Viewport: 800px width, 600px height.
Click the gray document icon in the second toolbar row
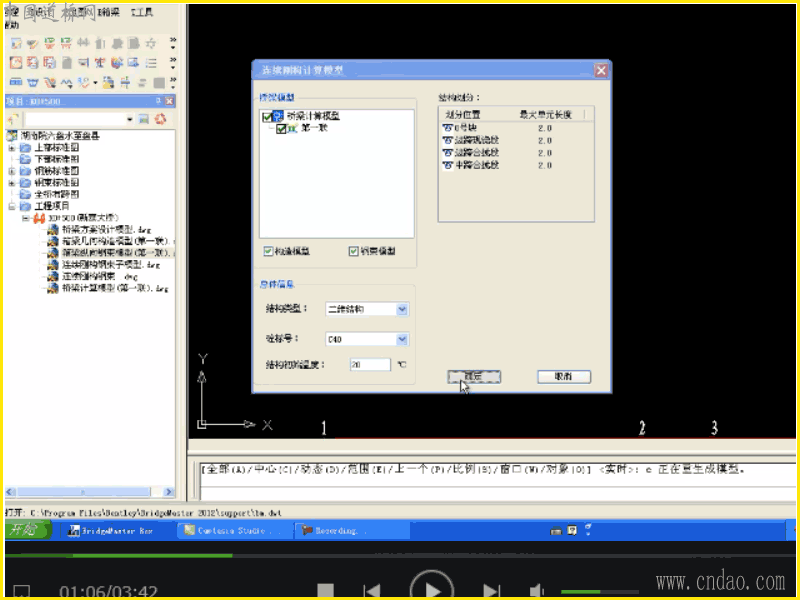point(66,63)
